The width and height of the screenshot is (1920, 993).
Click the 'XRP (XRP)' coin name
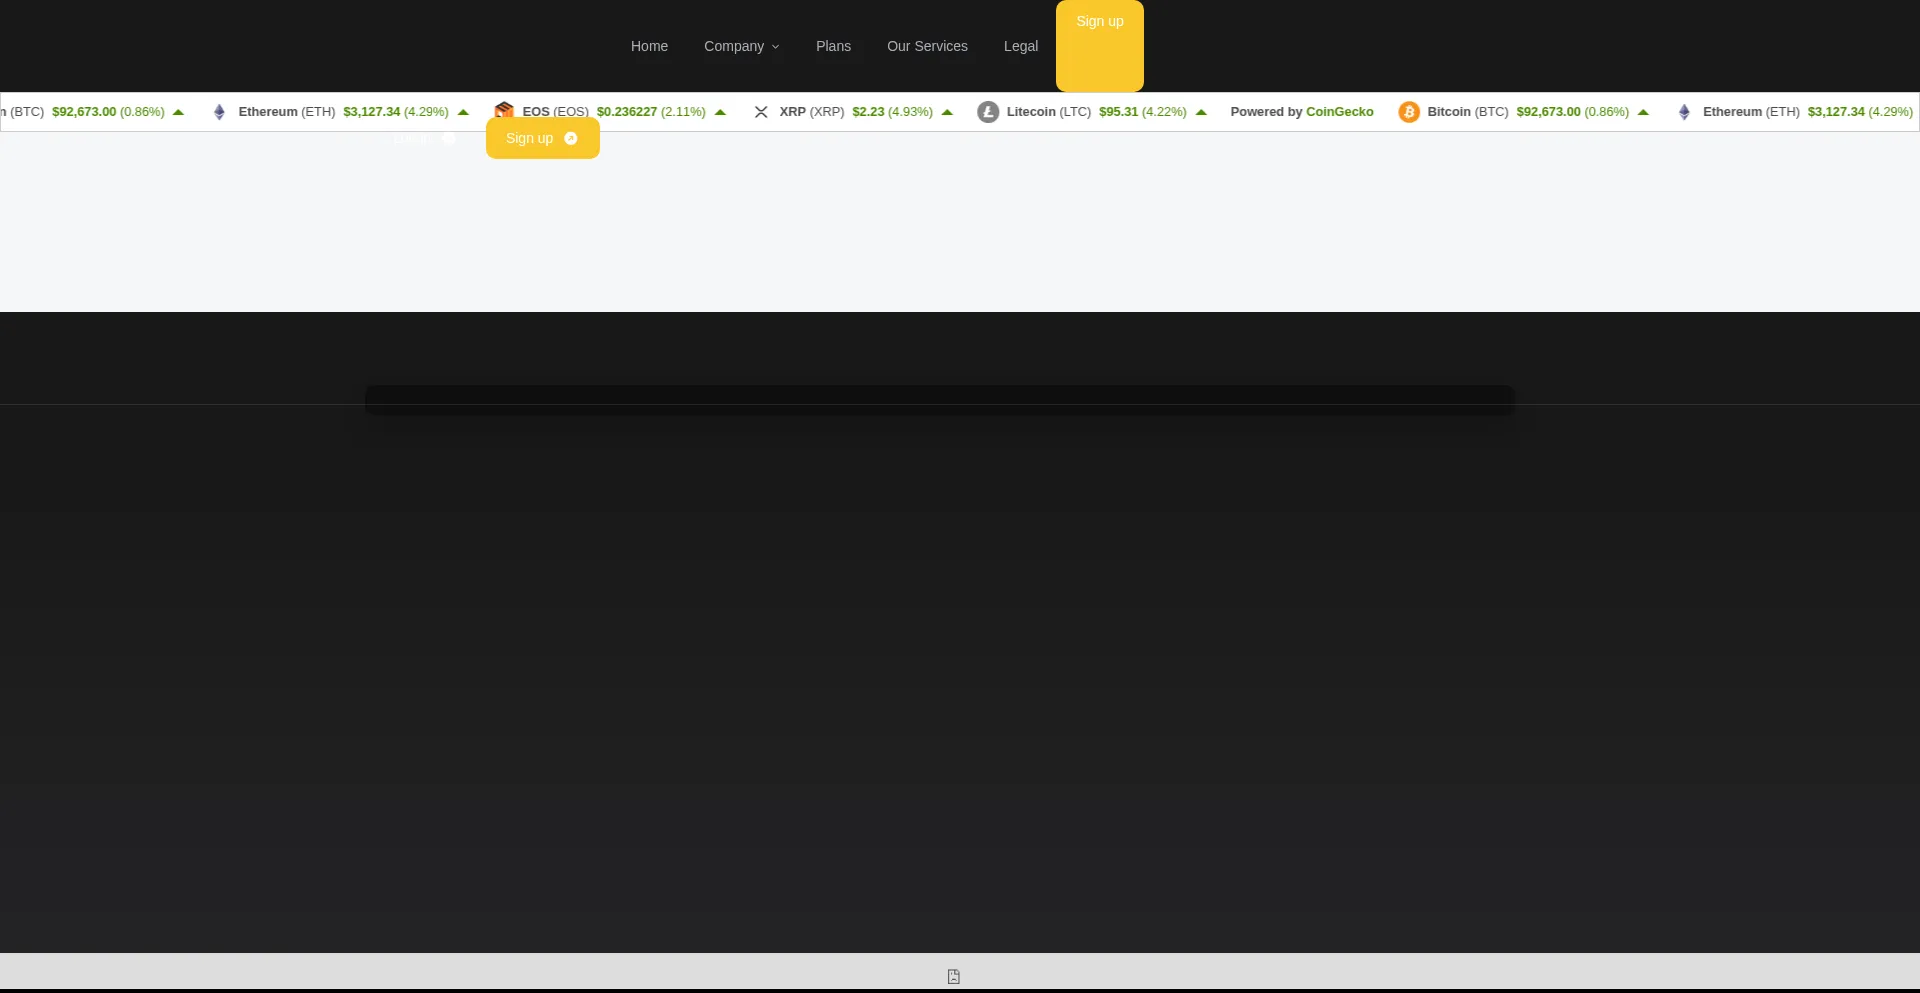click(x=812, y=112)
